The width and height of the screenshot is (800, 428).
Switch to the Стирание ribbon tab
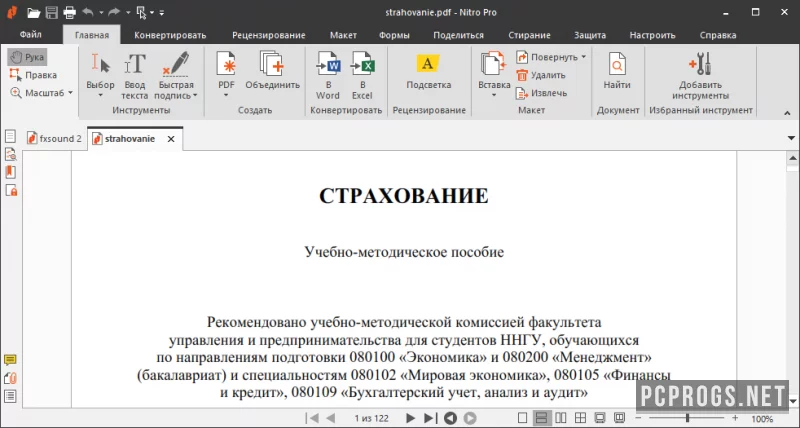[x=529, y=35]
